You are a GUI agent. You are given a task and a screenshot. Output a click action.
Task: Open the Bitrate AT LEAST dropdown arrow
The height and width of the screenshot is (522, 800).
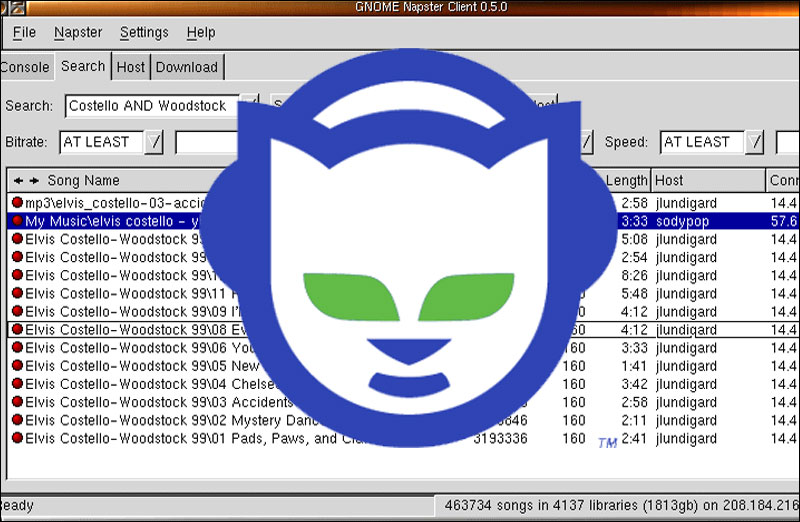(154, 142)
